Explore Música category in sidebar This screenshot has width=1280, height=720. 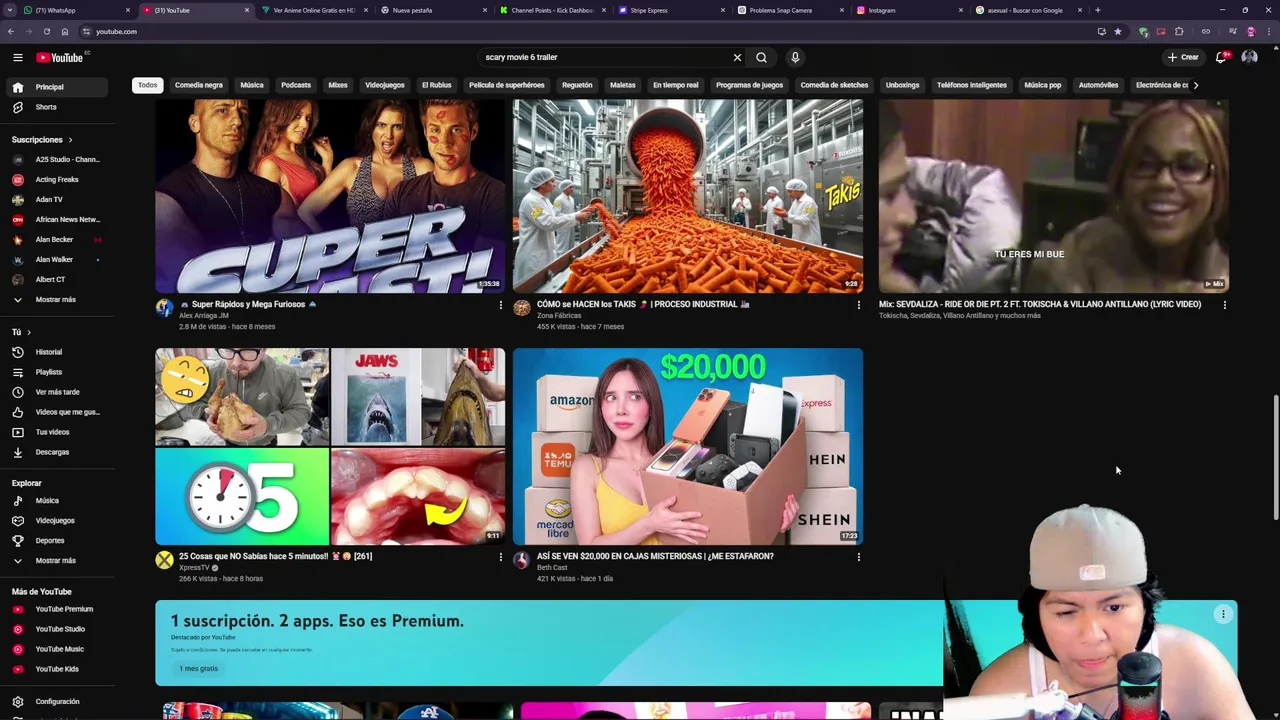(x=47, y=500)
